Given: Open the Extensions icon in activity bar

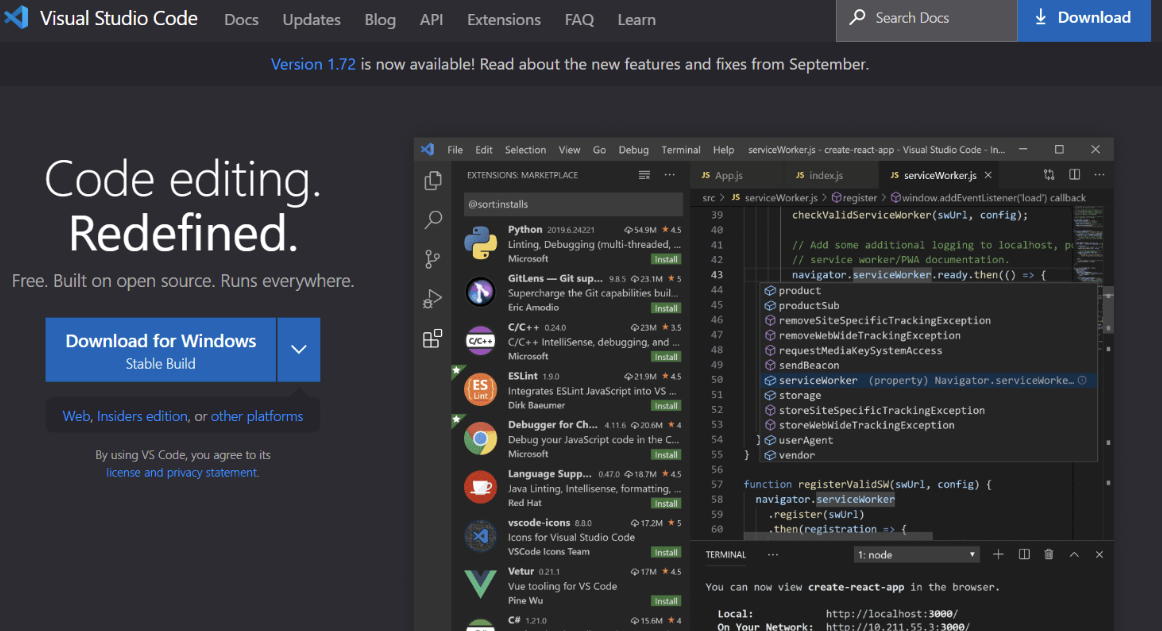Looking at the screenshot, I should 433,338.
